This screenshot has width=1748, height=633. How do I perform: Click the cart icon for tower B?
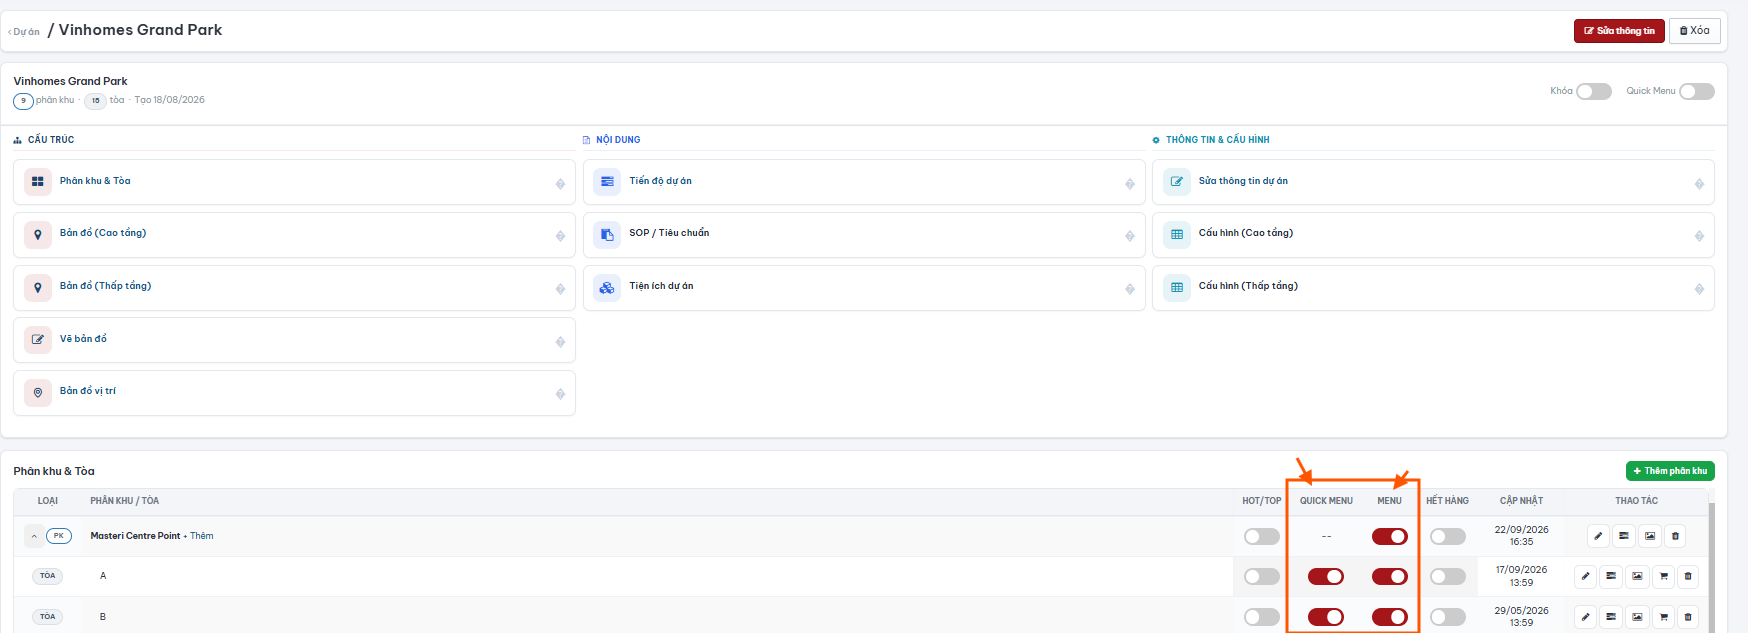(1663, 617)
